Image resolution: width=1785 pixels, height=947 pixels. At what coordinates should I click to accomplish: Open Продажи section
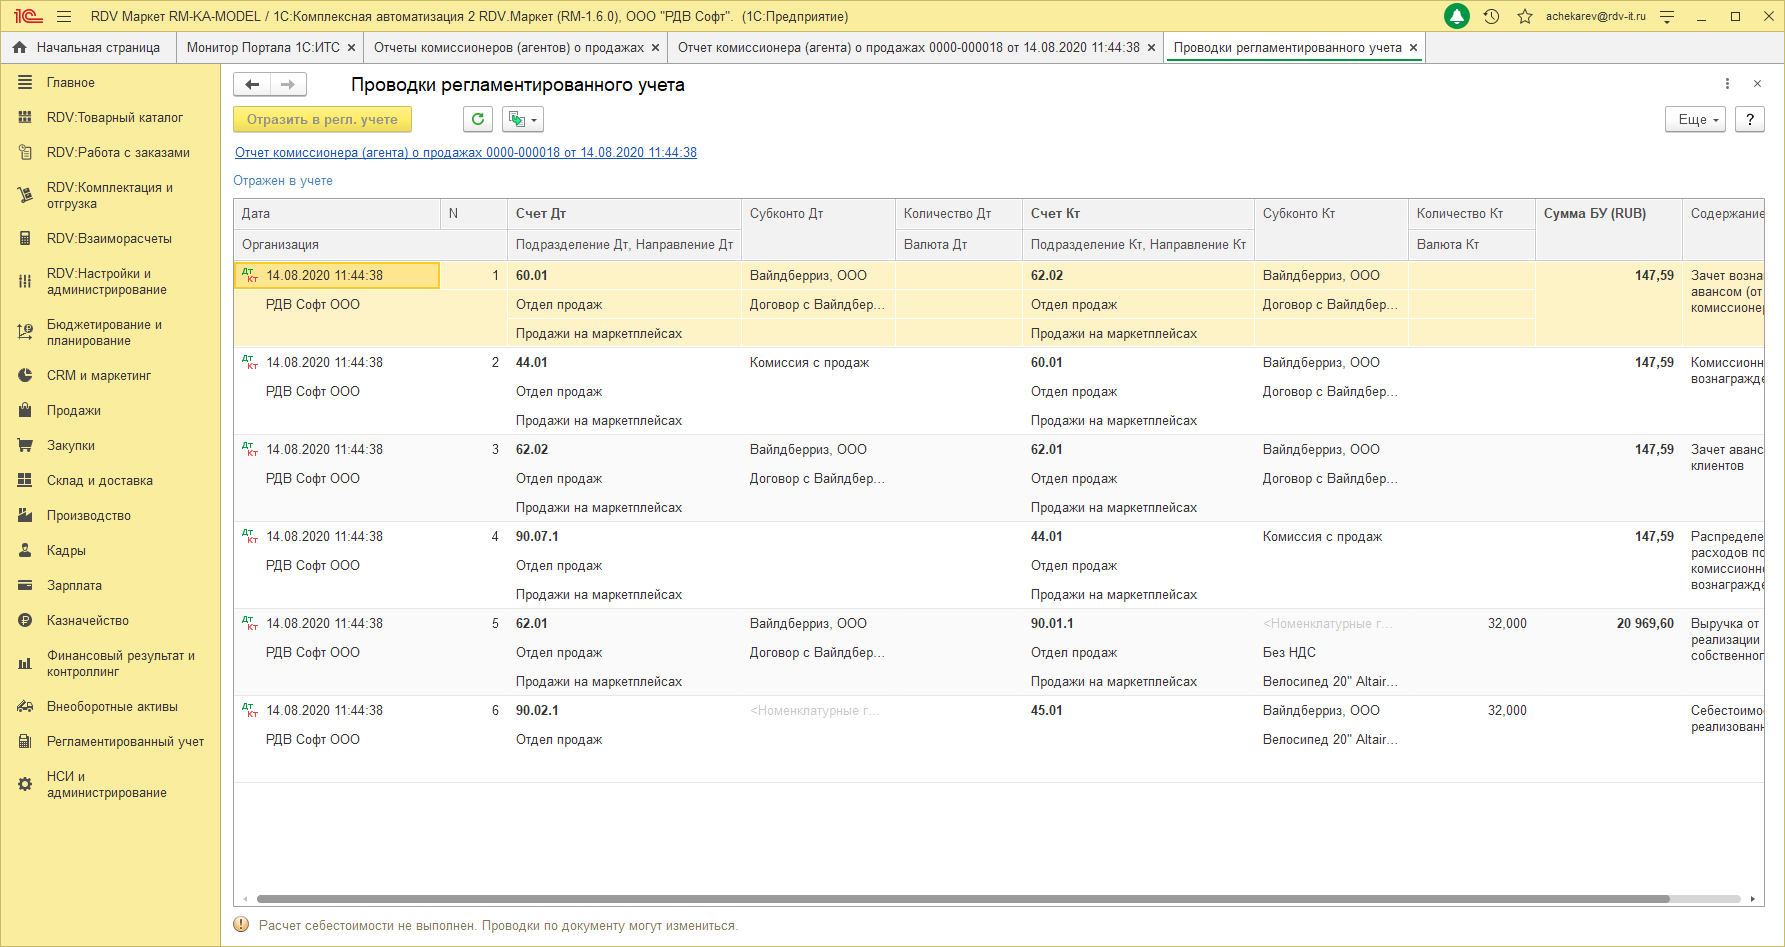click(73, 411)
